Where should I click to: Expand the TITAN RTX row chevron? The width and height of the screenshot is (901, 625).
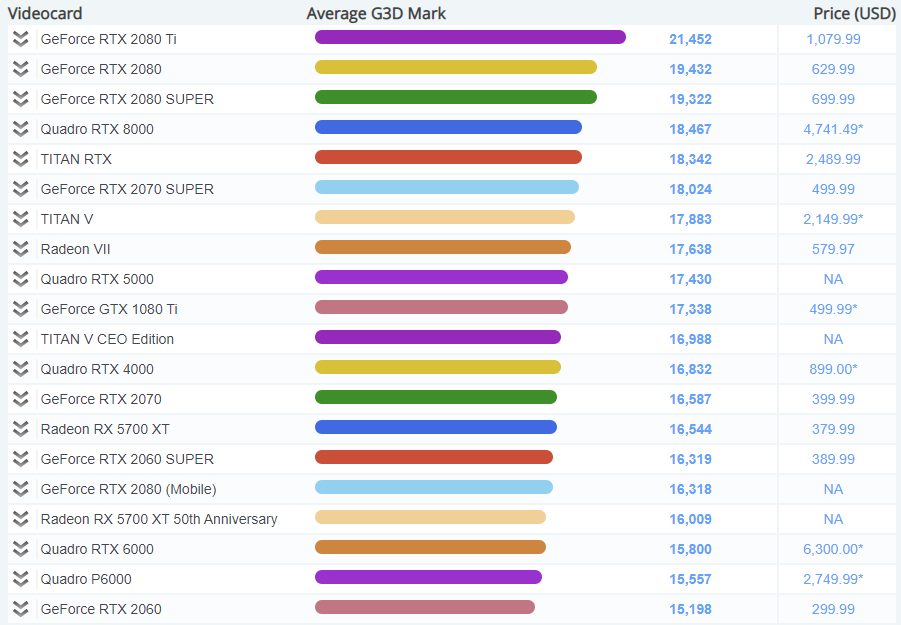[x=21, y=159]
